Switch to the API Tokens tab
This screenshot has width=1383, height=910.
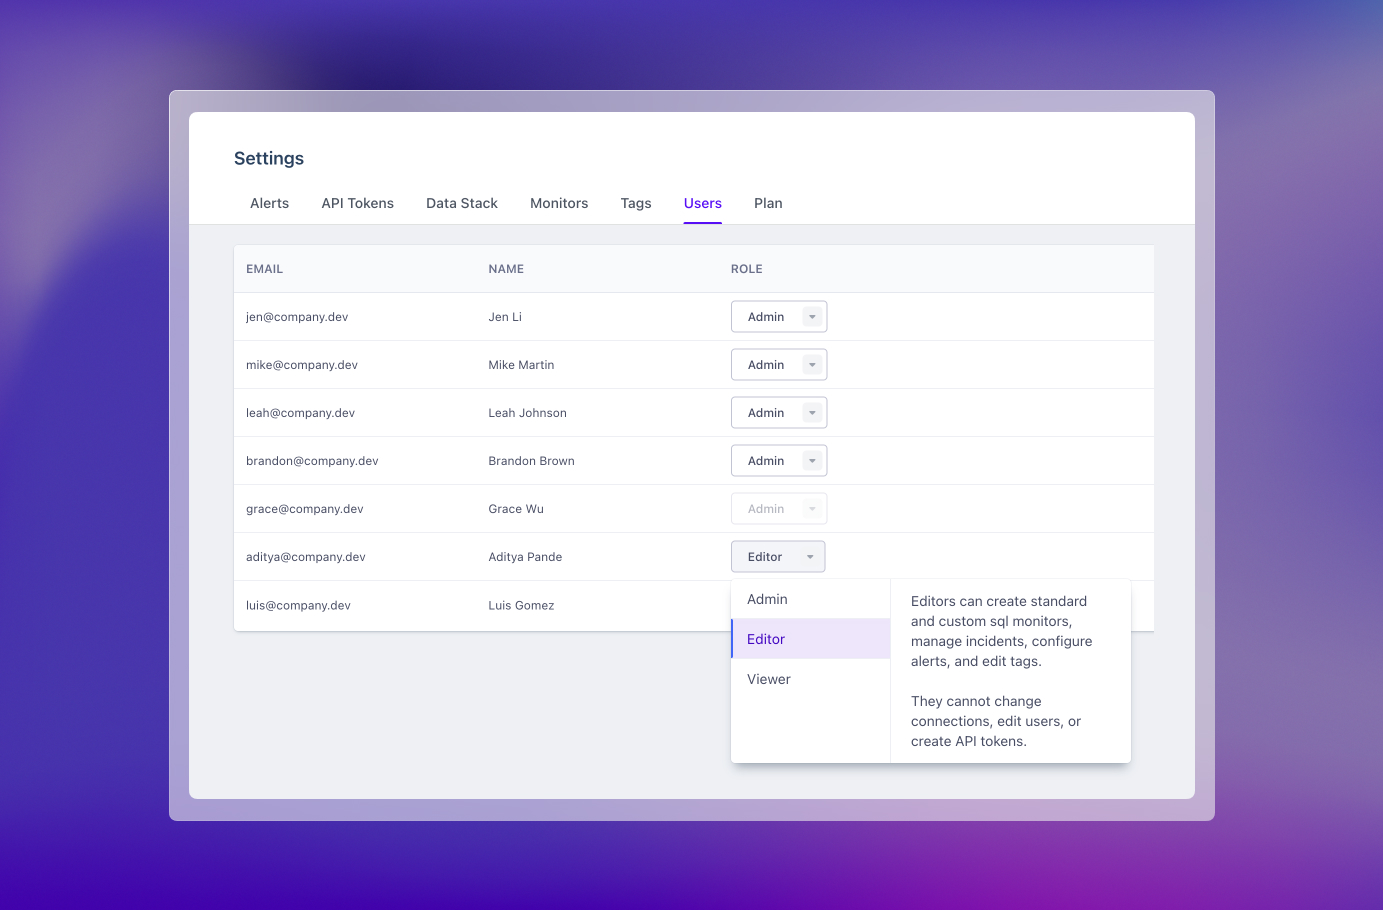357,203
